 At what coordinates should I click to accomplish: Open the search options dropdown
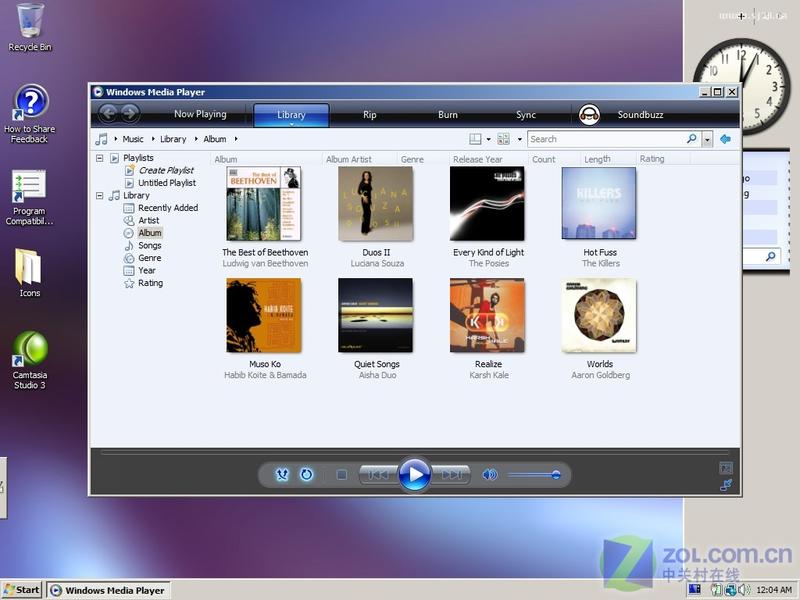tap(707, 139)
